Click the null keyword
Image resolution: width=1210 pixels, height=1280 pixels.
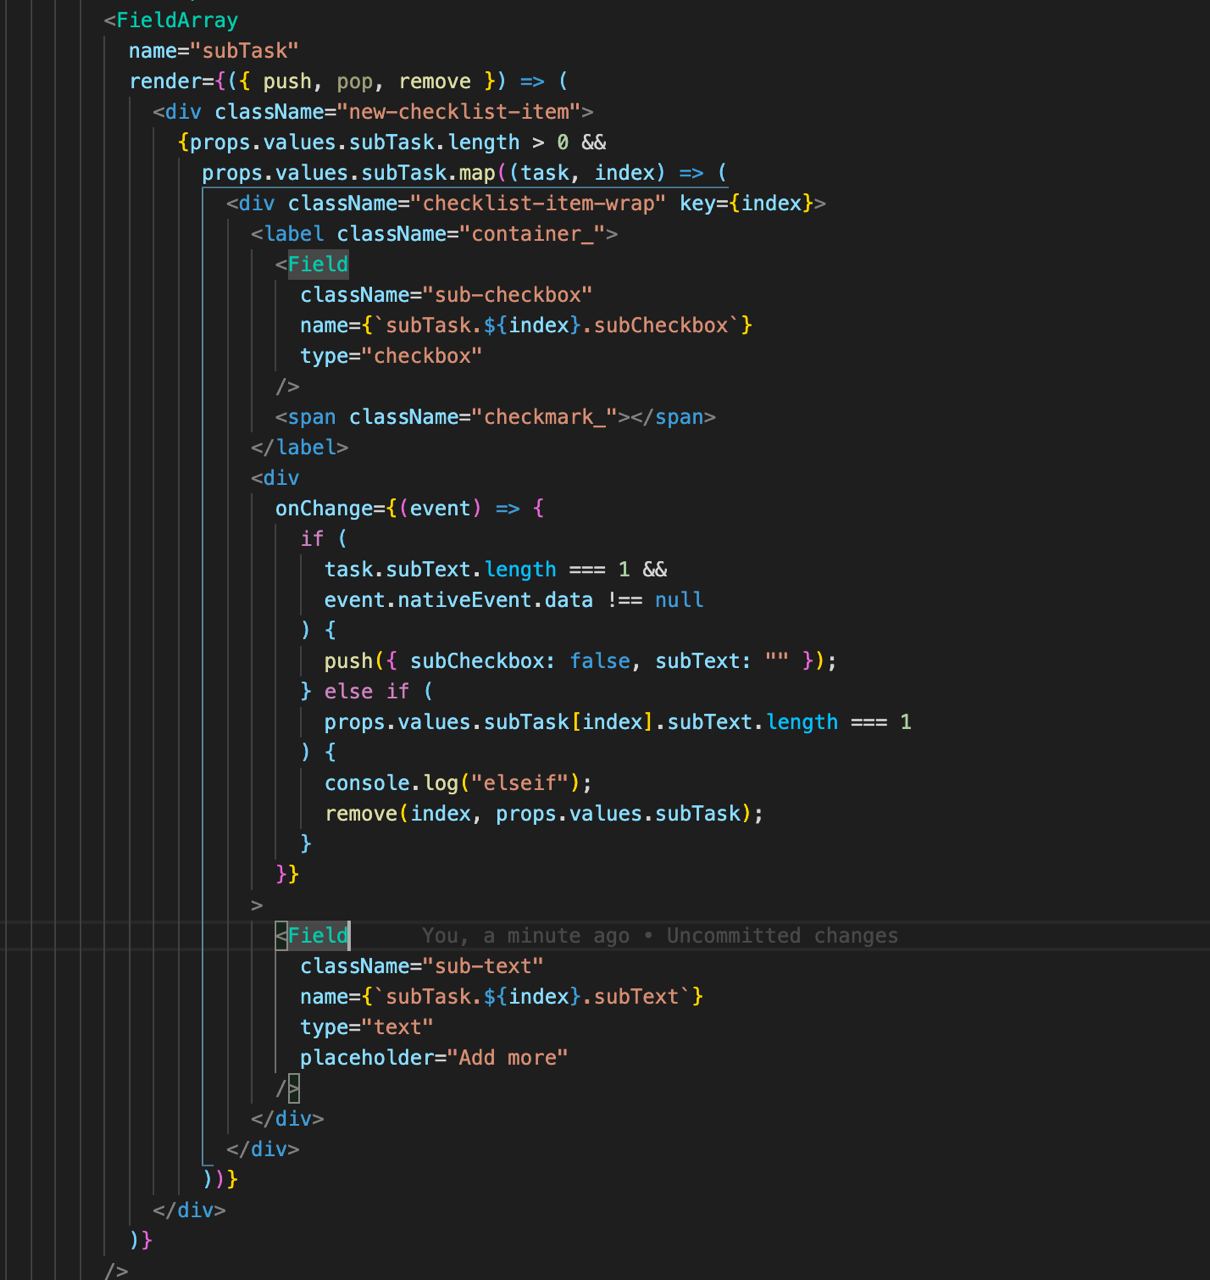(679, 600)
